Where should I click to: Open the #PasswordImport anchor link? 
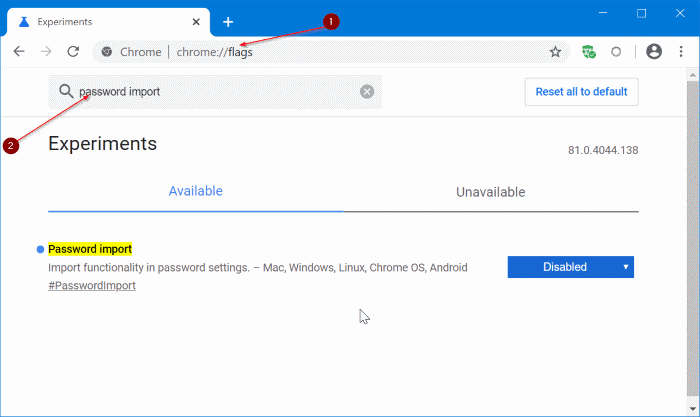(92, 286)
